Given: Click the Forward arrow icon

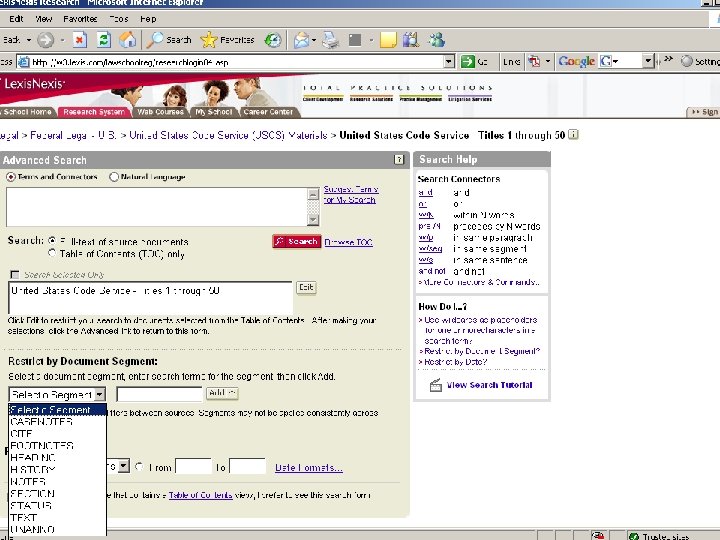Looking at the screenshot, I should pos(45,40).
